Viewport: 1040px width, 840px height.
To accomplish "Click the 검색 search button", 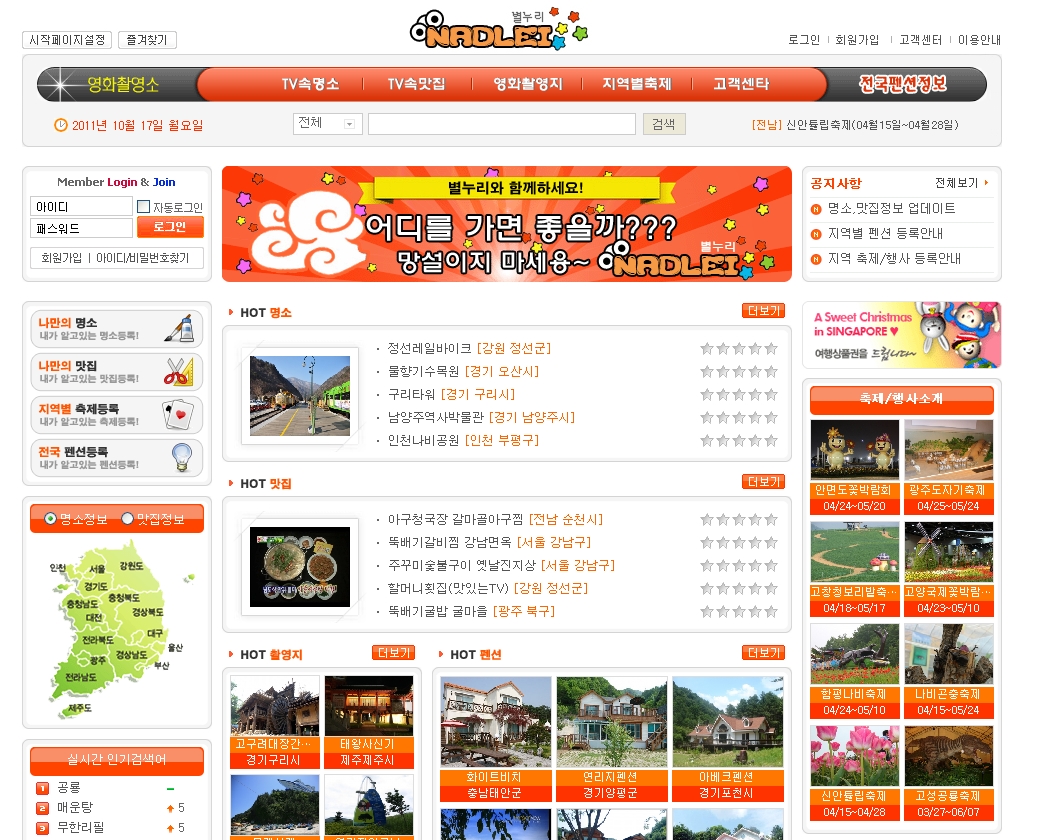I will tap(663, 124).
